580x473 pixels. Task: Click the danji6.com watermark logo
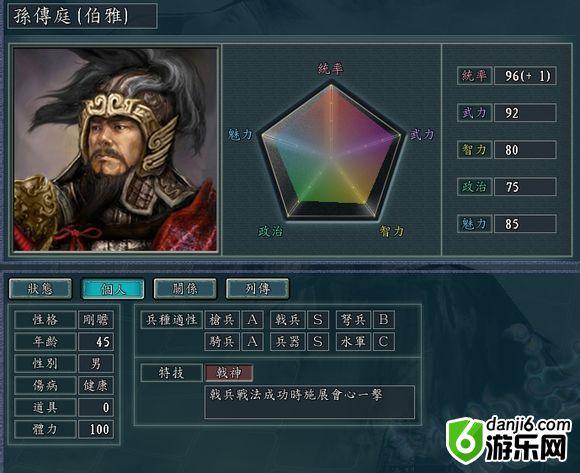[508, 440]
